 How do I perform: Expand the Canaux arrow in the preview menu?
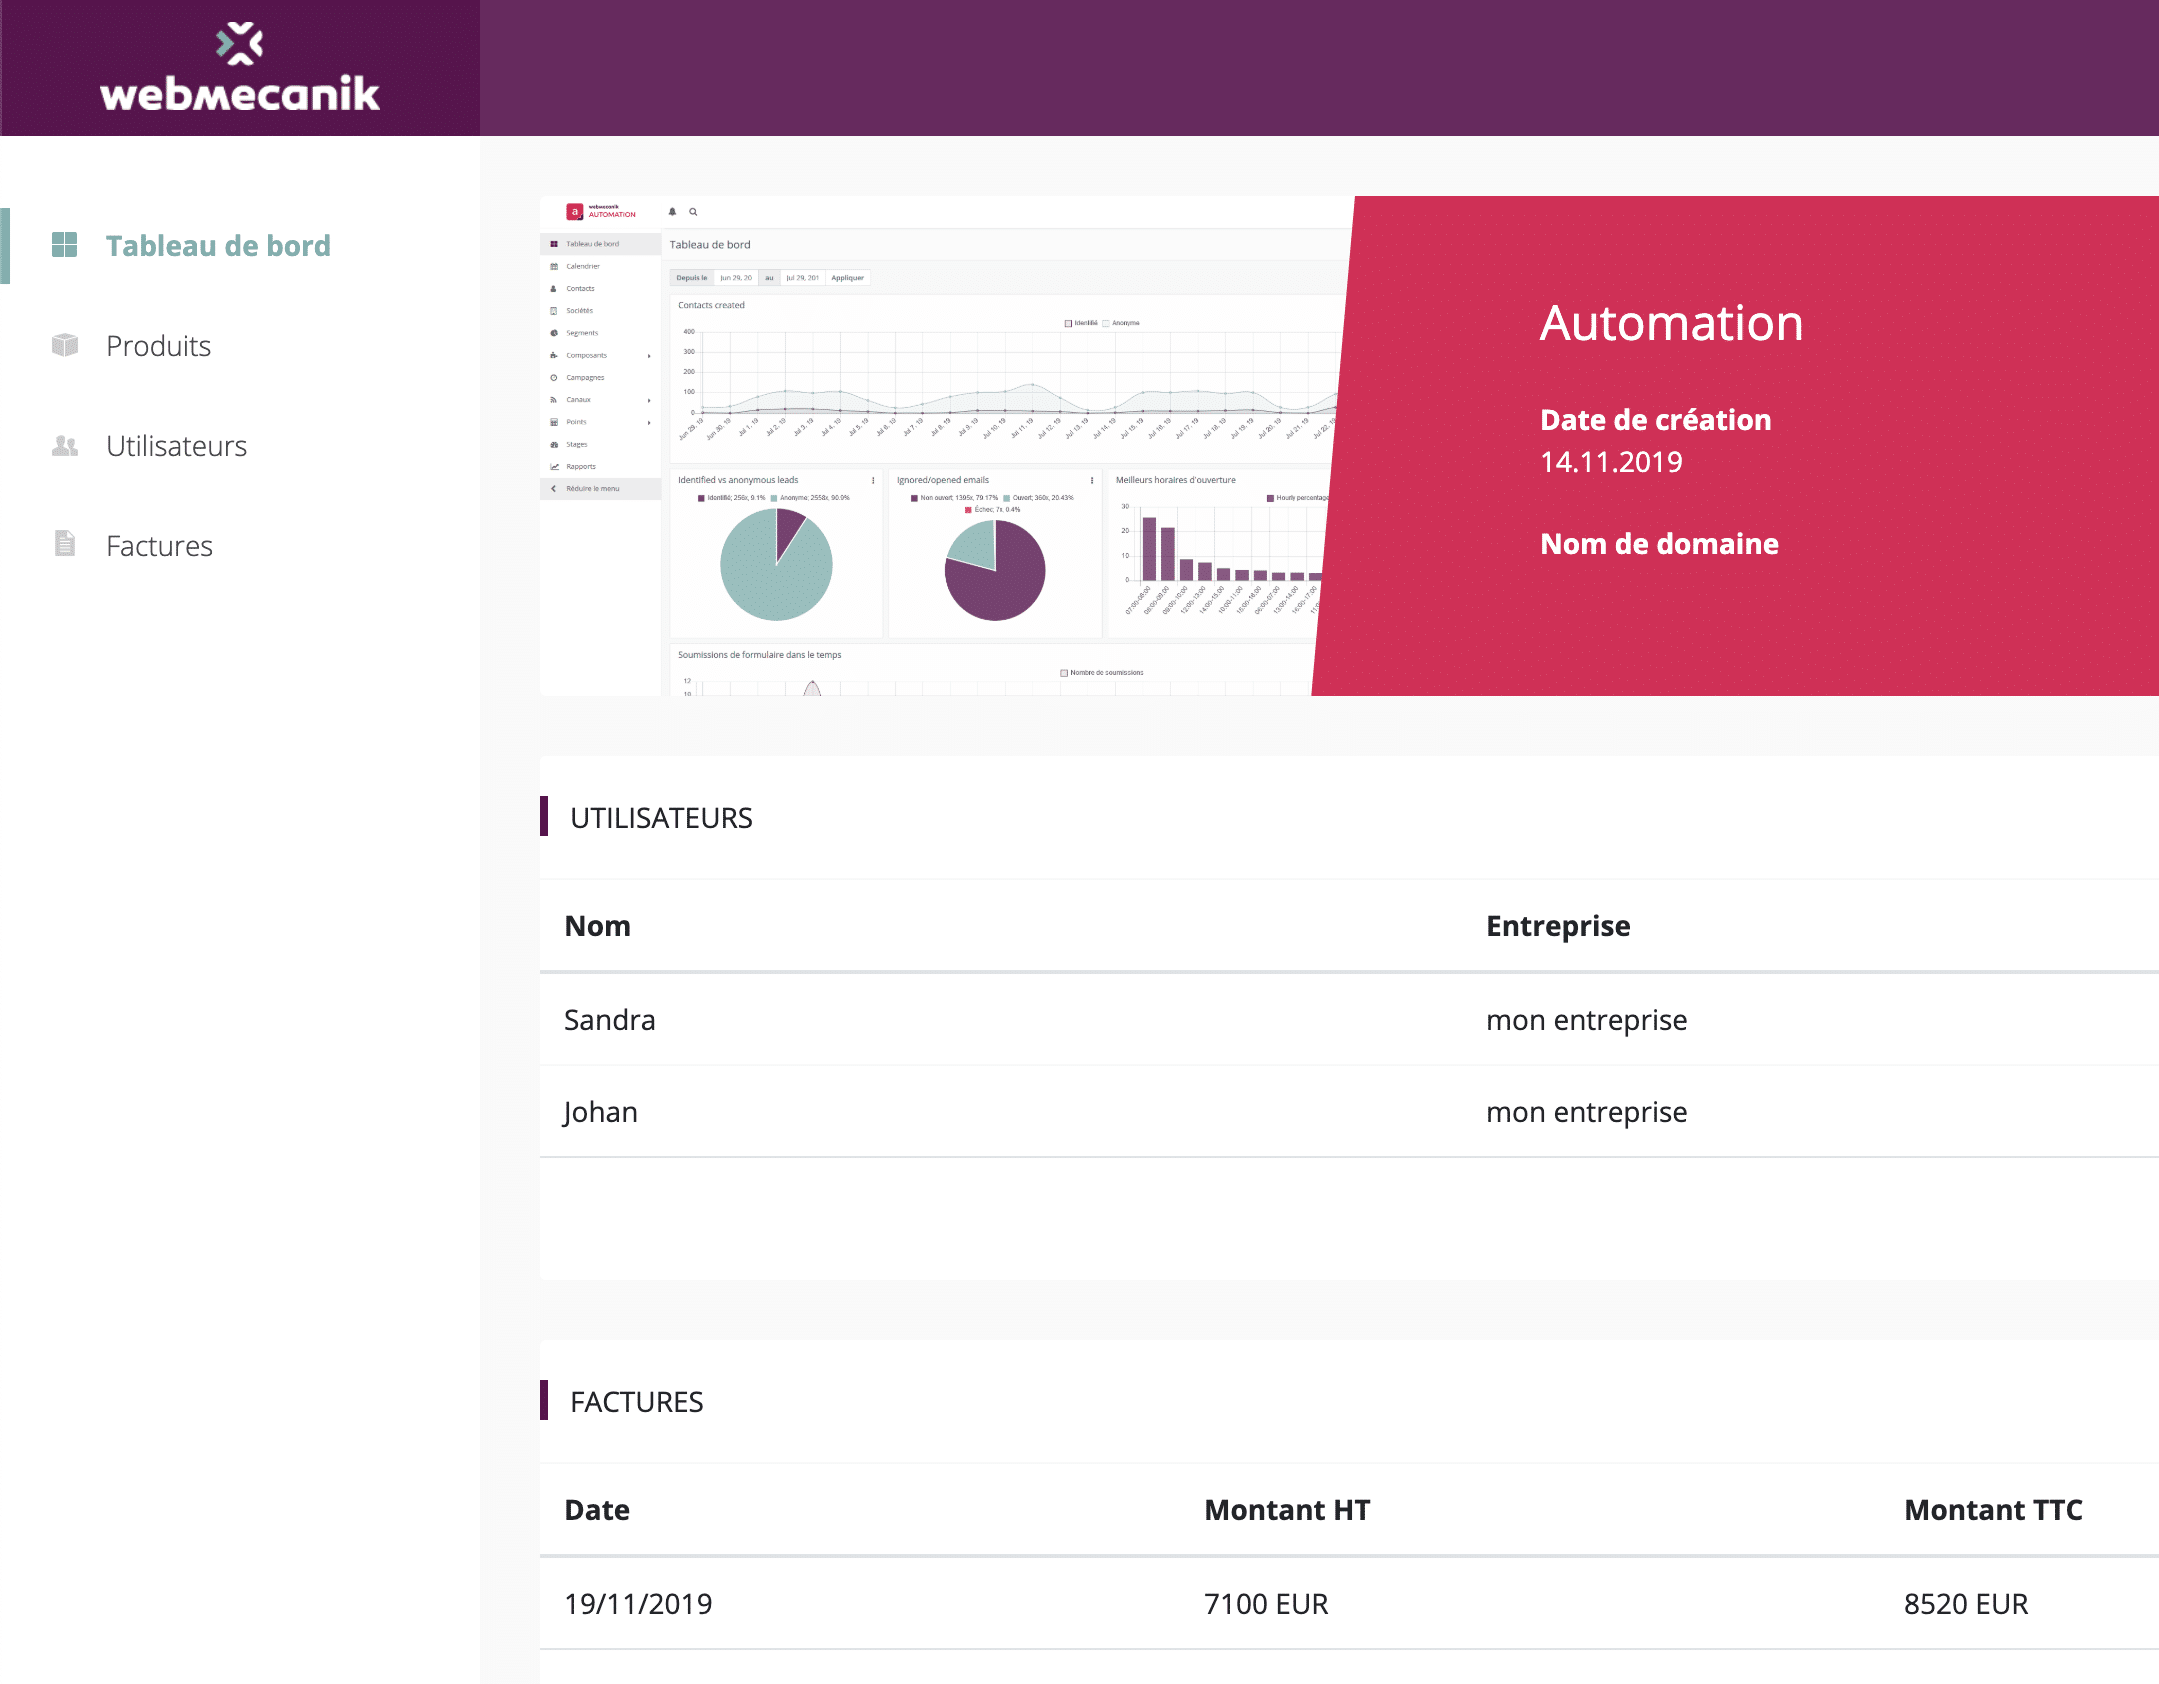(649, 400)
